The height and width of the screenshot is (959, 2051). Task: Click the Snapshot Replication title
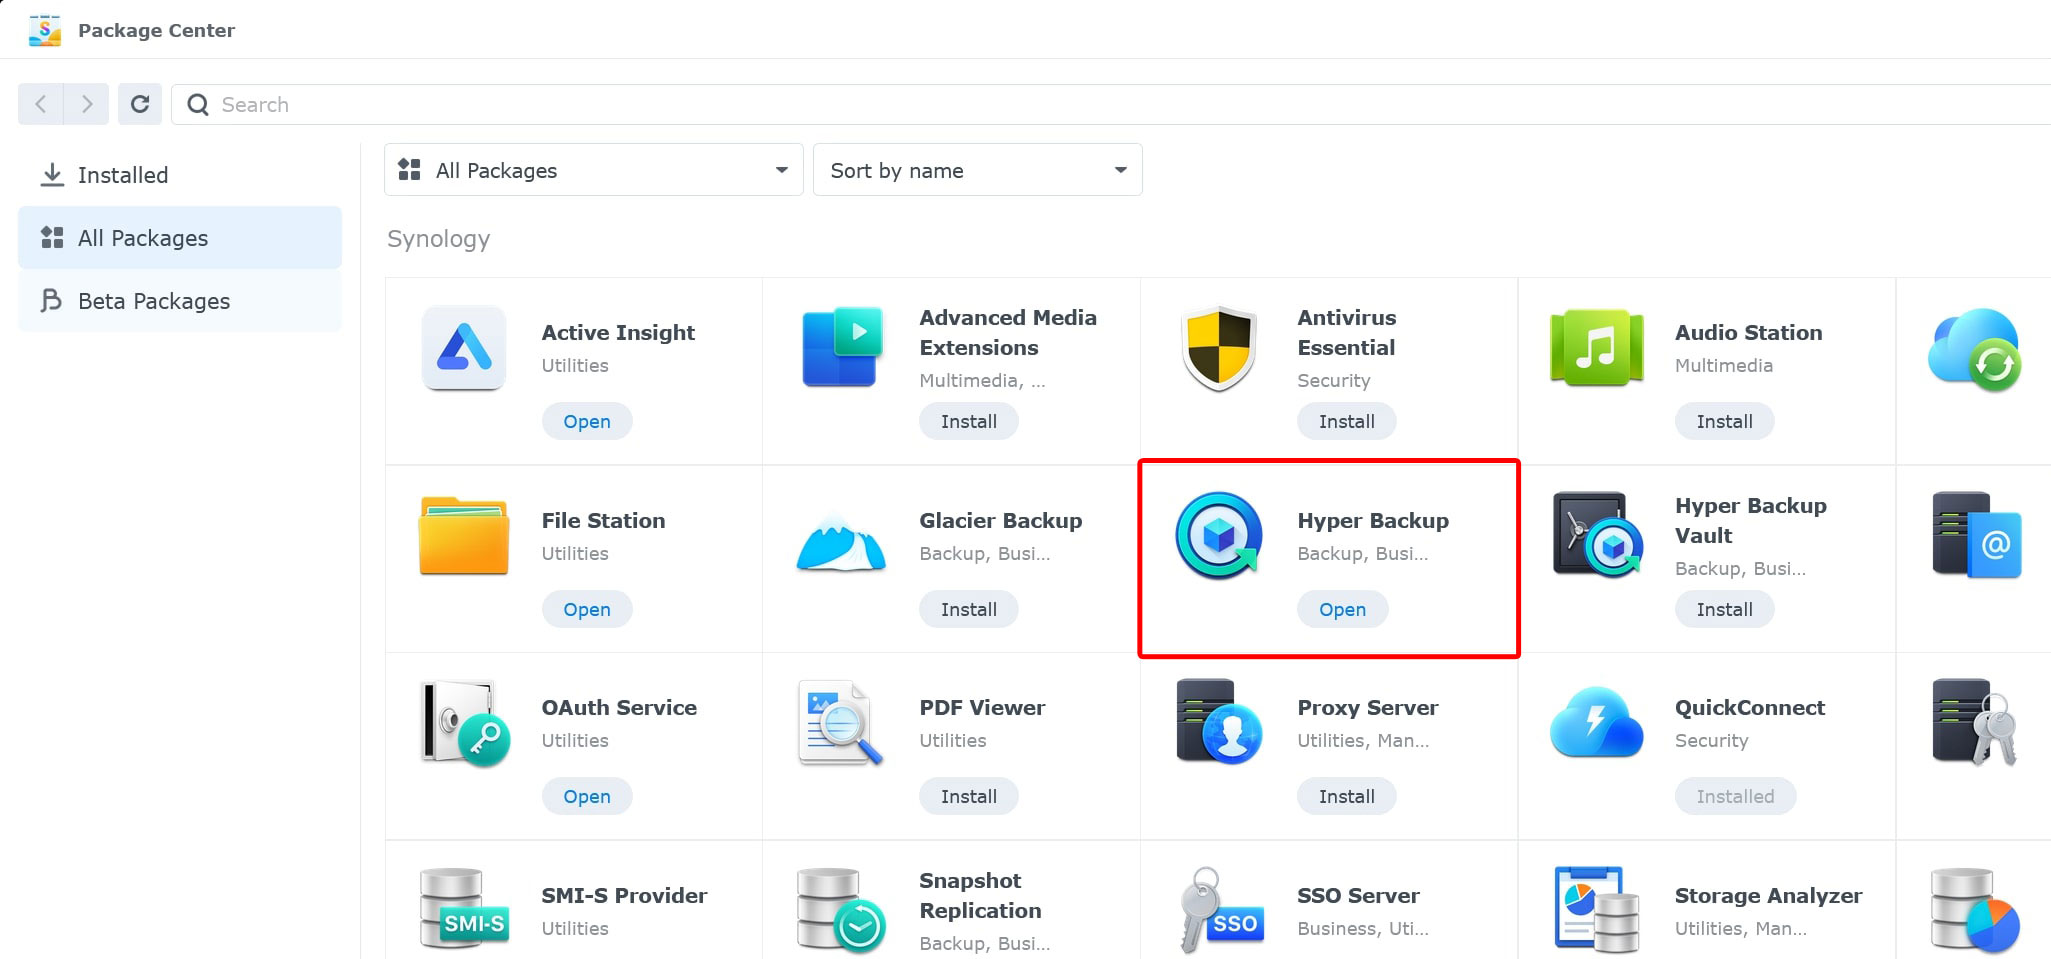point(980,895)
